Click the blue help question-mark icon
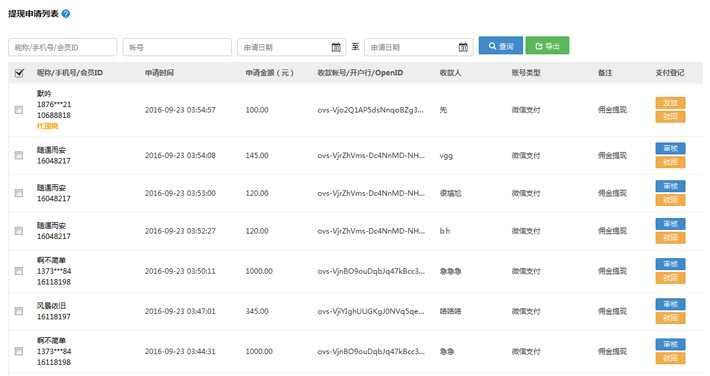 point(66,14)
